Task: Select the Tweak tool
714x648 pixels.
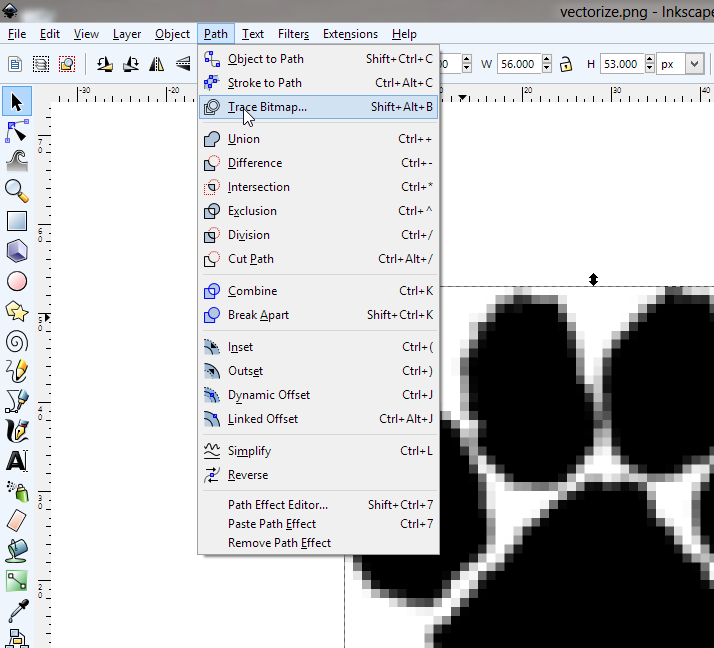Action: [x=17, y=161]
